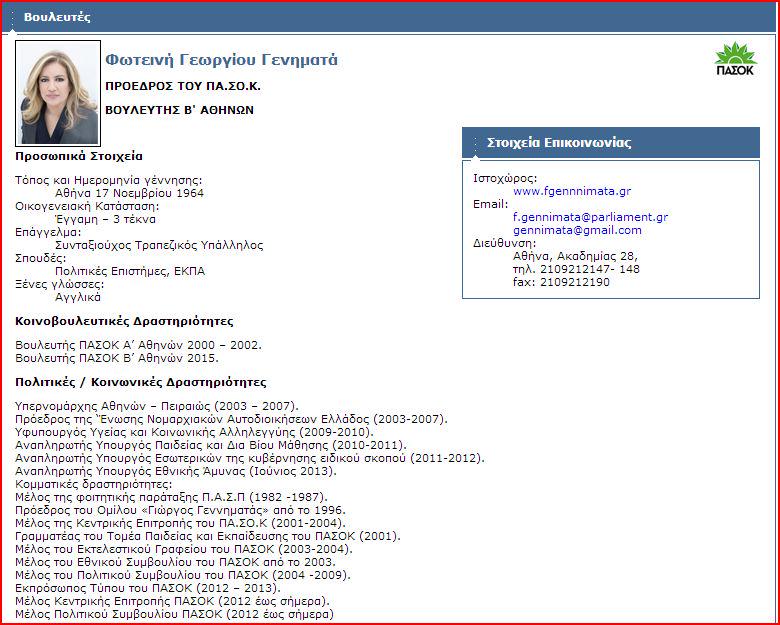Click the gennimata@gmail.com email link
The width and height of the screenshot is (780, 625).
point(577,230)
